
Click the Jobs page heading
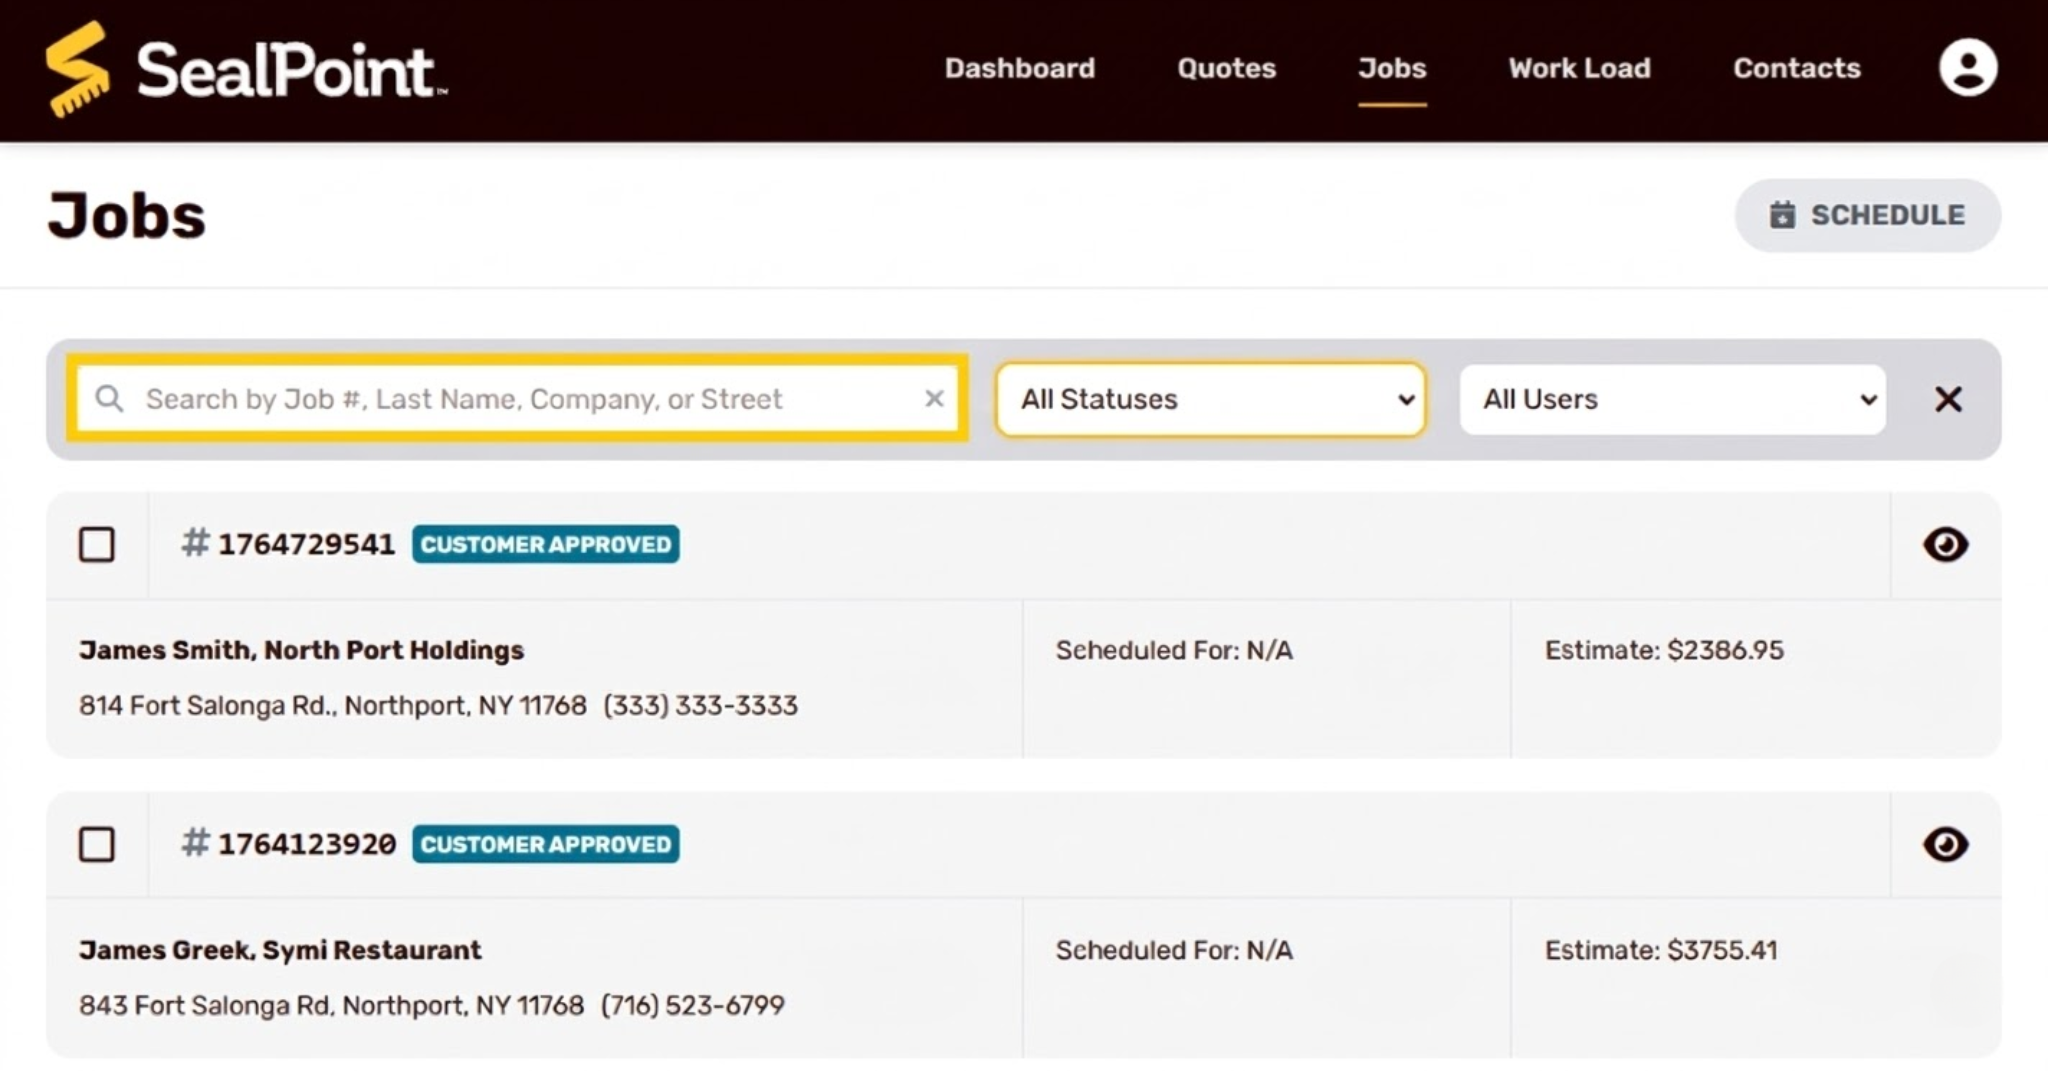click(x=127, y=215)
